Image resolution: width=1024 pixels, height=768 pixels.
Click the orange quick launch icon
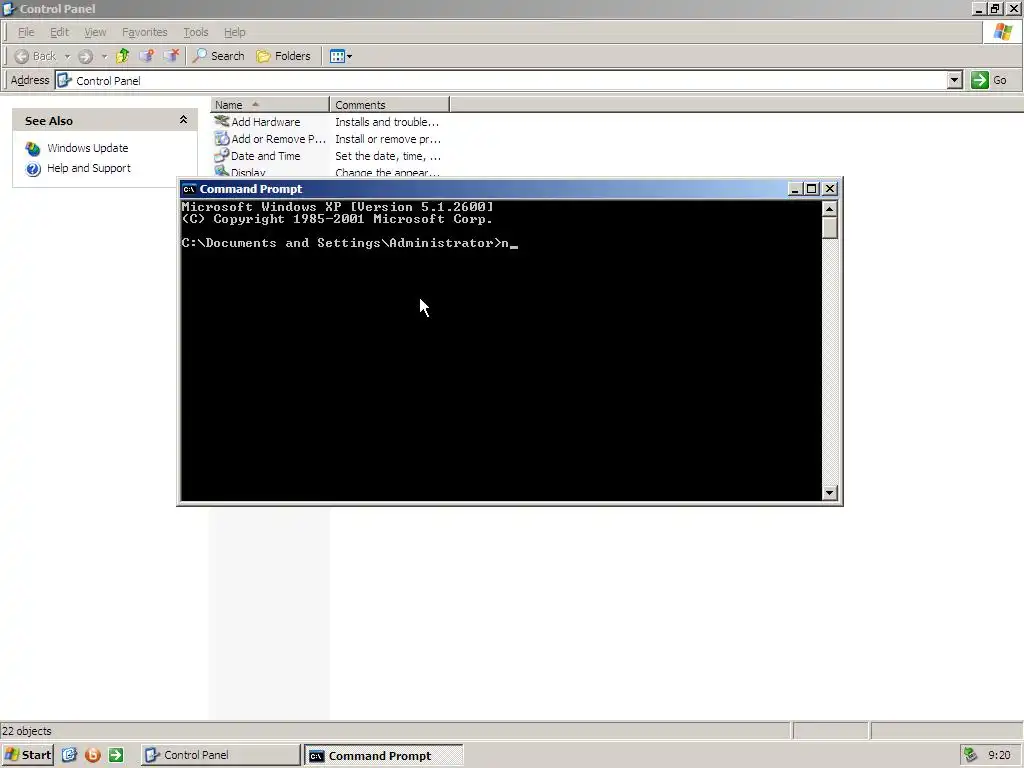(93, 755)
